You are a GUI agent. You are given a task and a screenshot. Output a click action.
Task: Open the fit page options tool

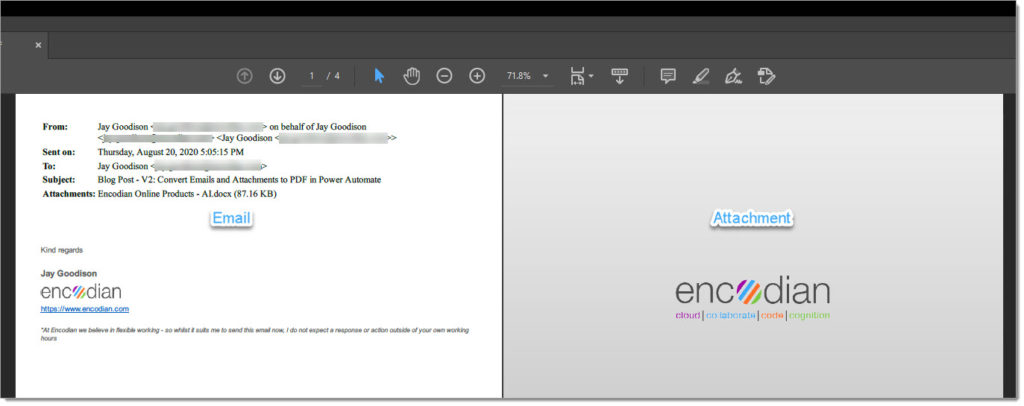coord(581,76)
